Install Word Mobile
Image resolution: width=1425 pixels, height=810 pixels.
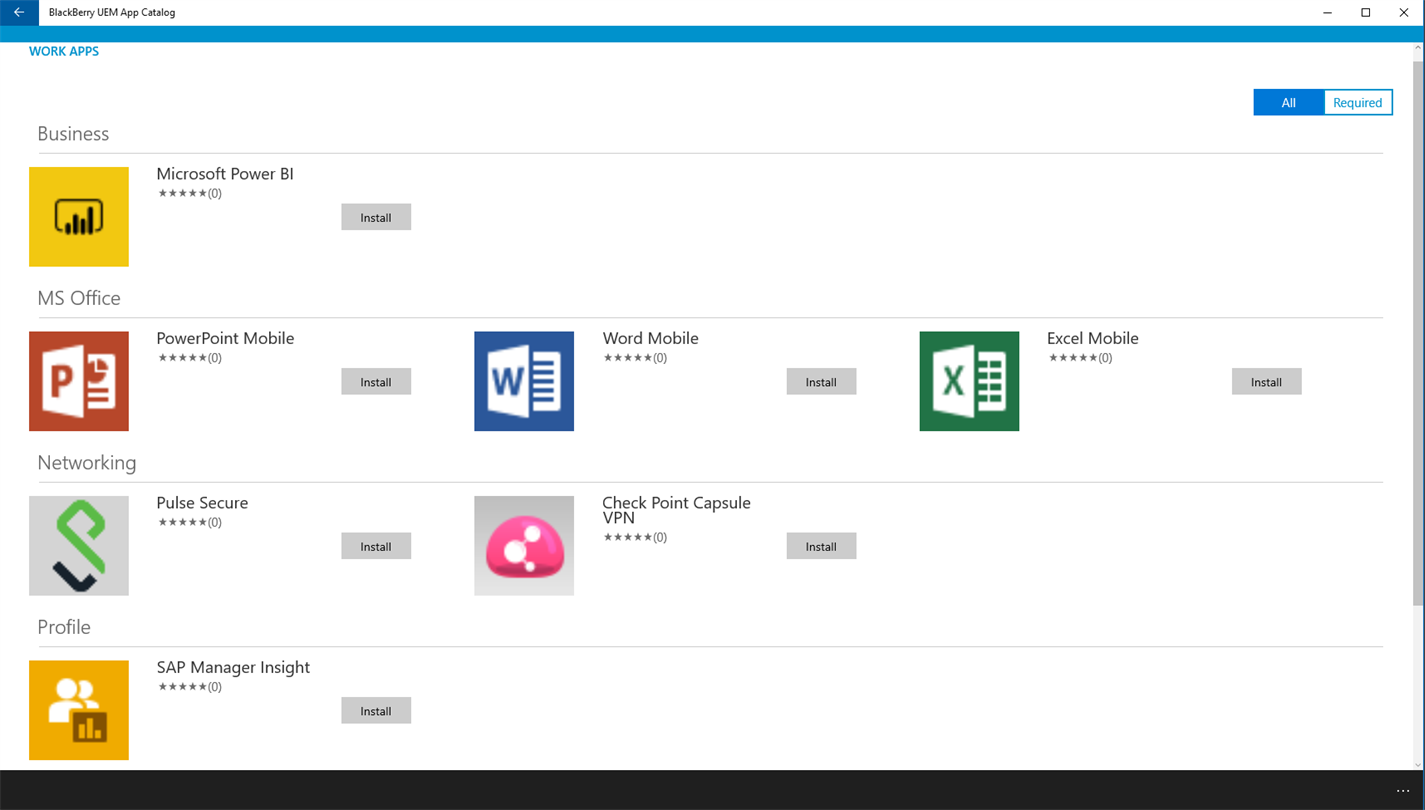point(821,382)
